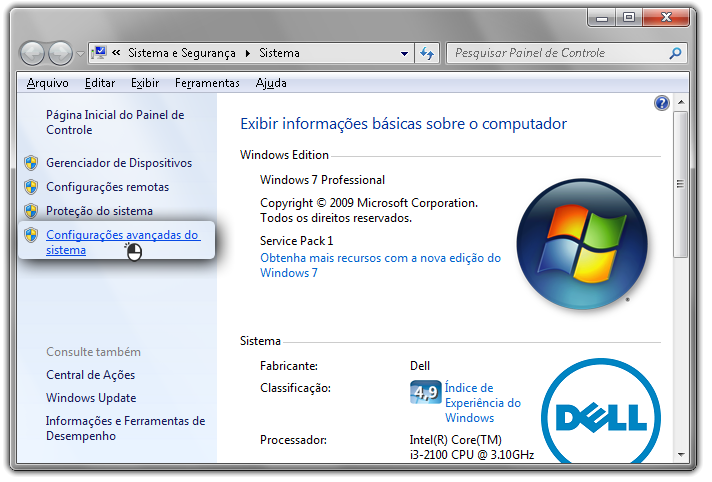Click the 'Dell' manufacturer value

click(x=420, y=366)
